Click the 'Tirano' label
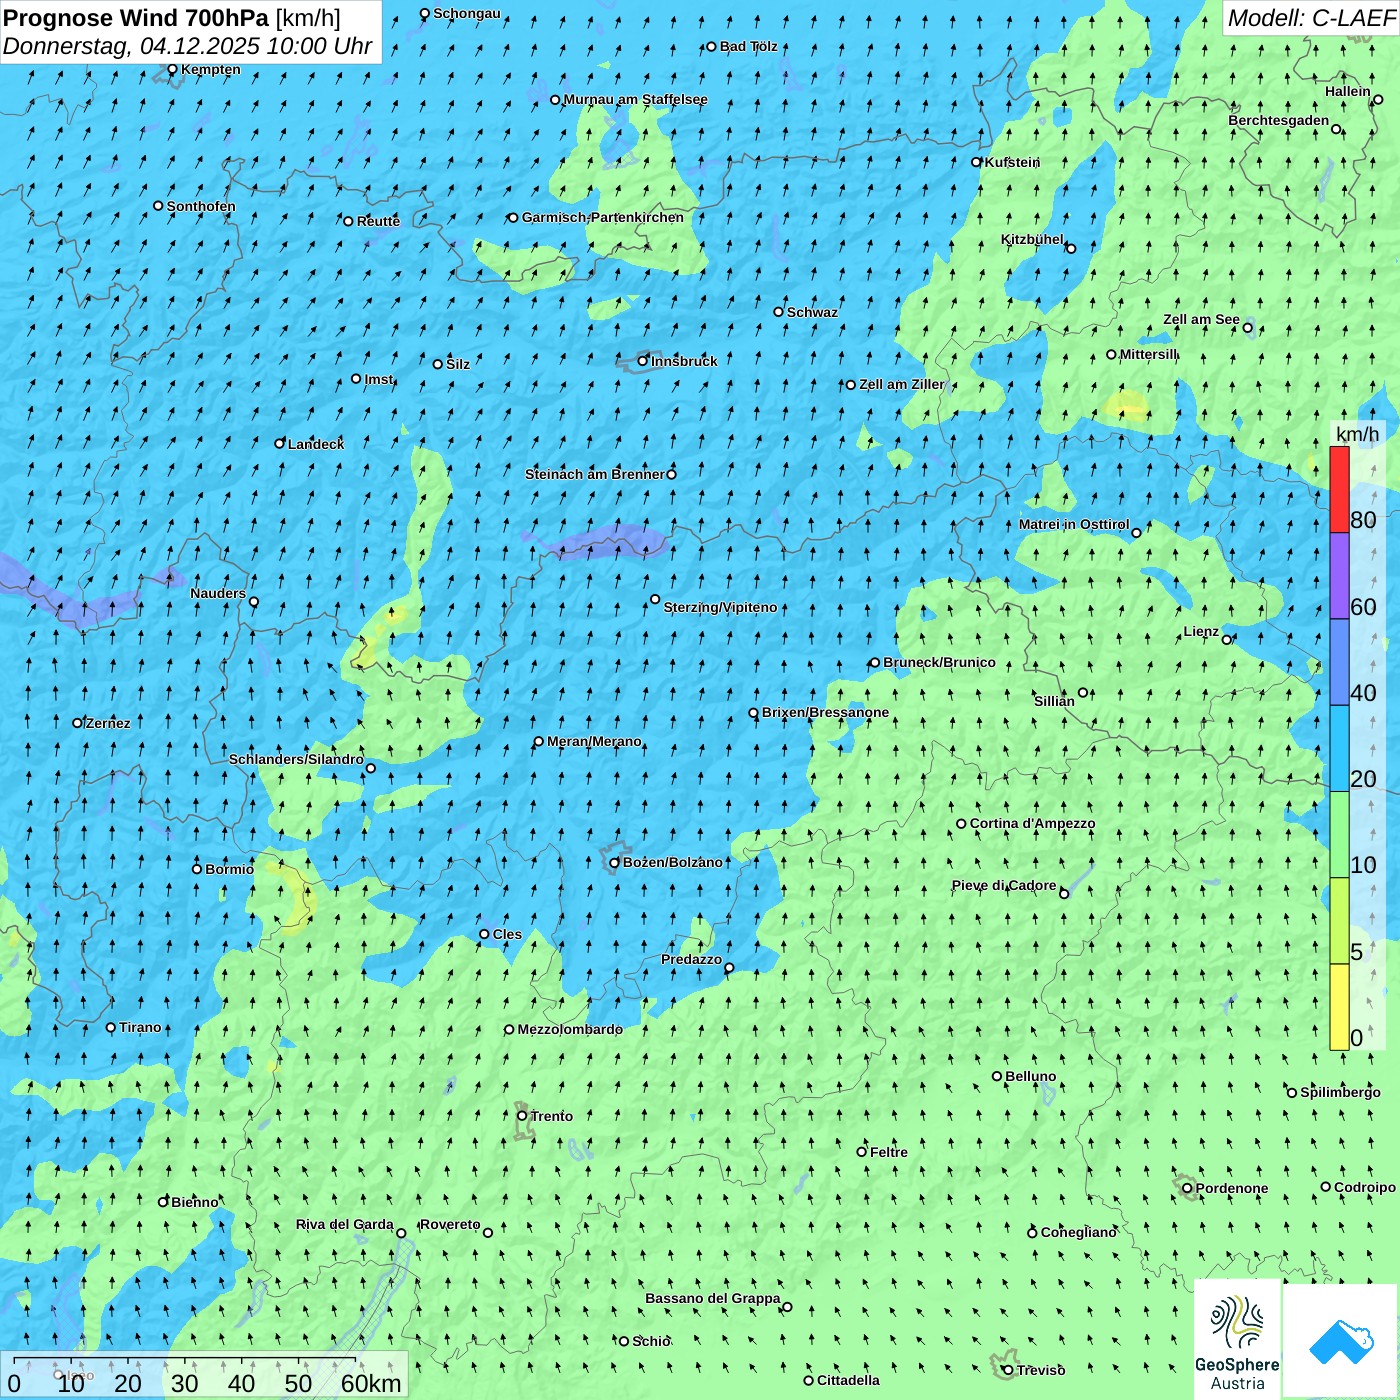The width and height of the screenshot is (1400, 1400). 140,1027
